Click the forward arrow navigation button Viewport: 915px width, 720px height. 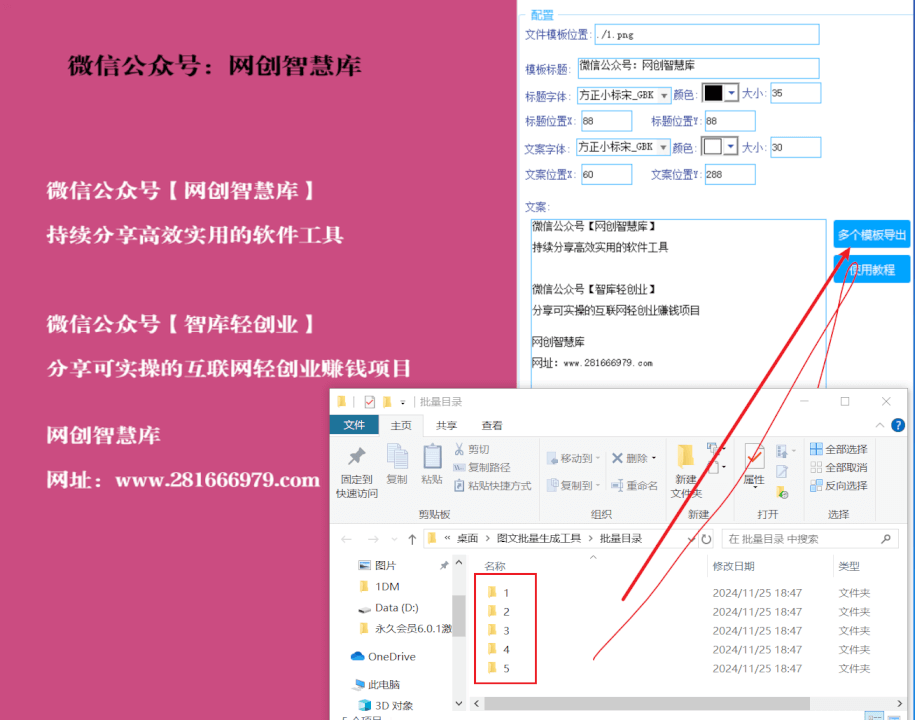pos(373,539)
